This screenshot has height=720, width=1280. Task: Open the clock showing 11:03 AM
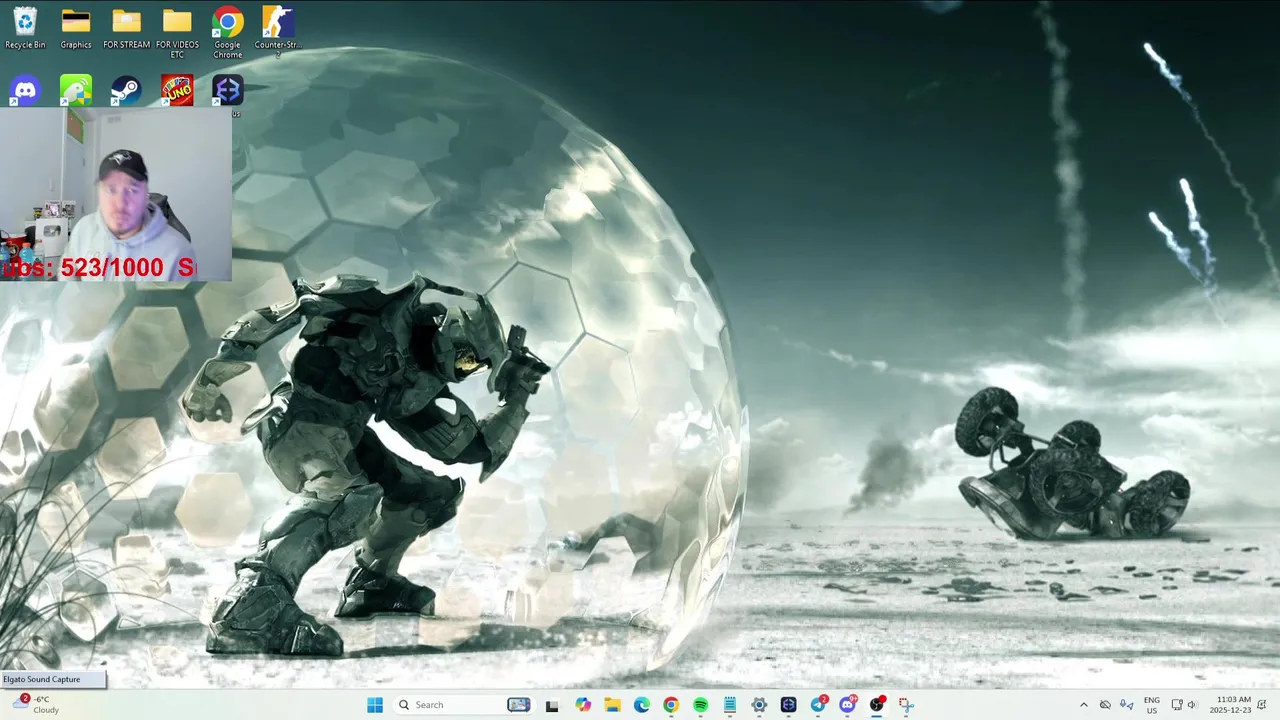[x=1230, y=705]
